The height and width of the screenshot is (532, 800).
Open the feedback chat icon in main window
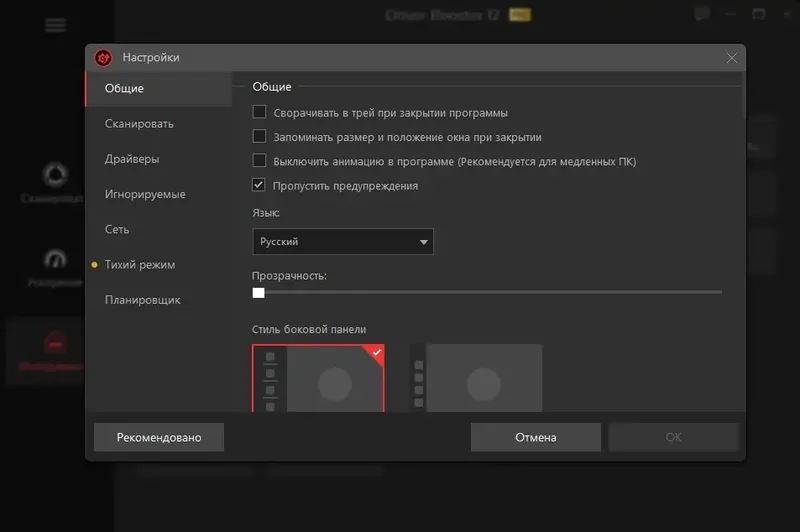click(702, 14)
